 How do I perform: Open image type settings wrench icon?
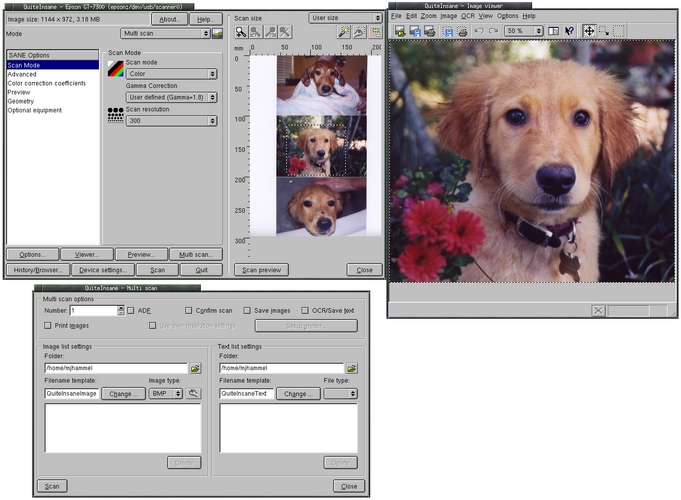194,394
